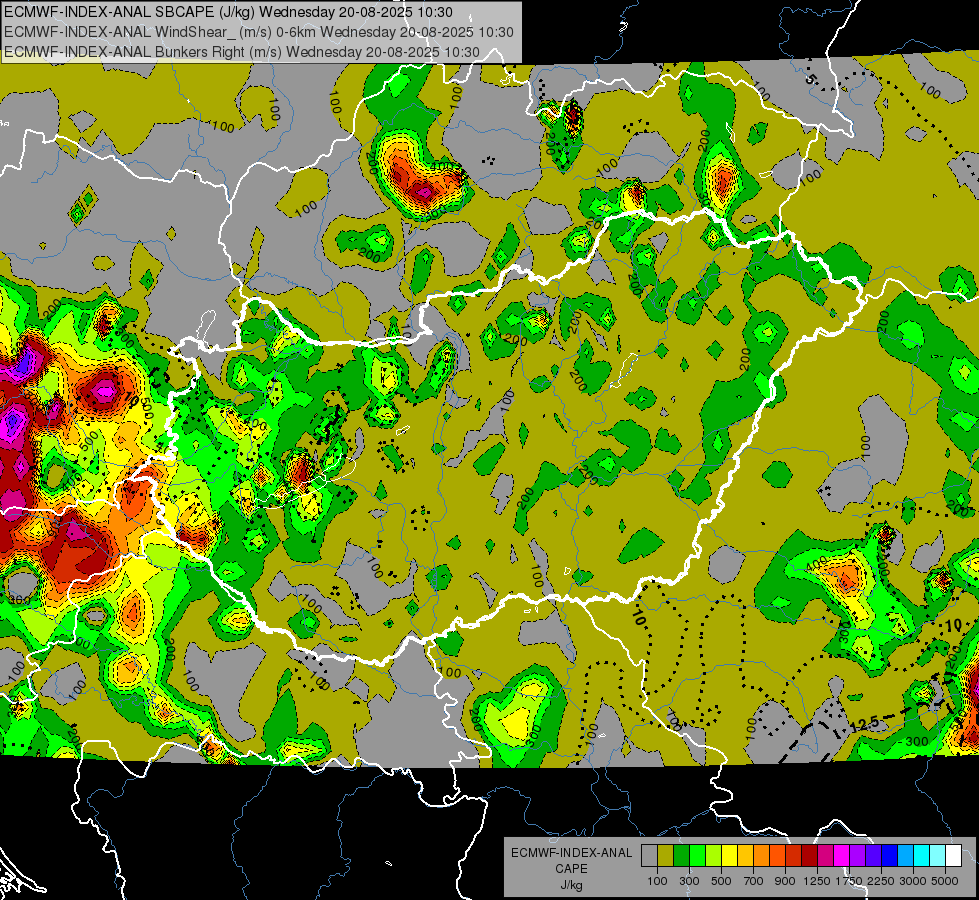Click the olive swatch in the CAPE legend
This screenshot has width=979, height=900.
click(x=666, y=855)
